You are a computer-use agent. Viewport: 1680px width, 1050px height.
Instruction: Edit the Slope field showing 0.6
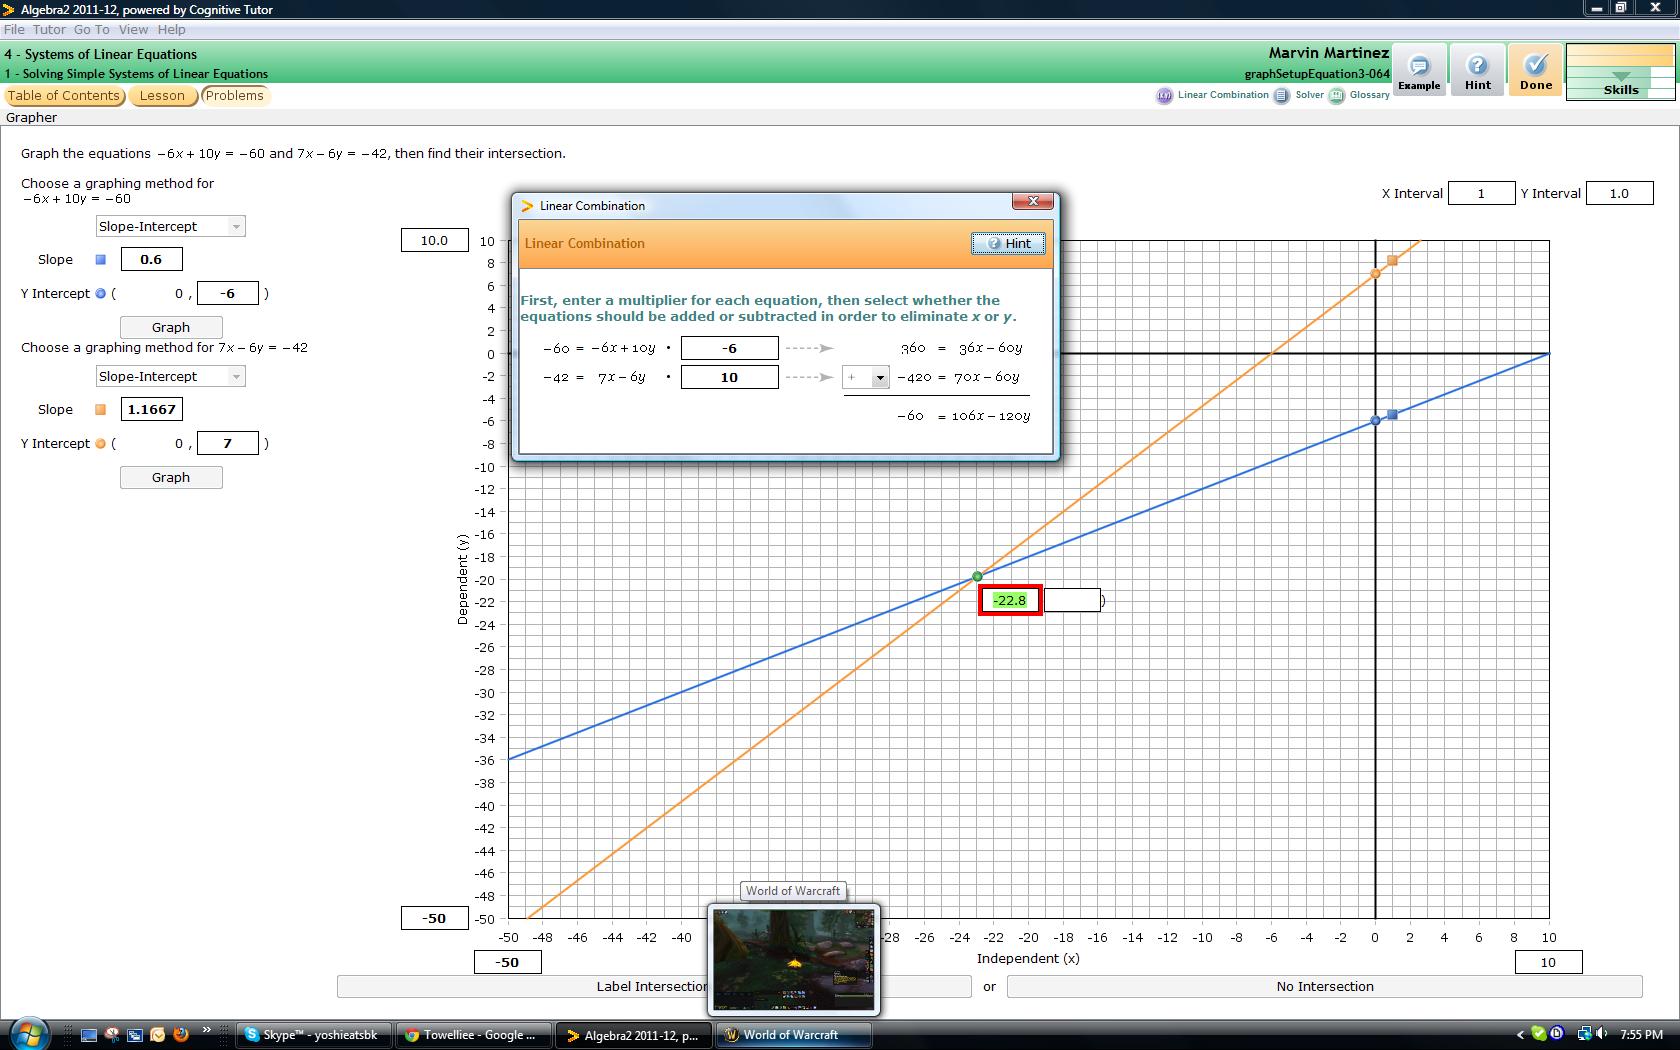(x=151, y=259)
